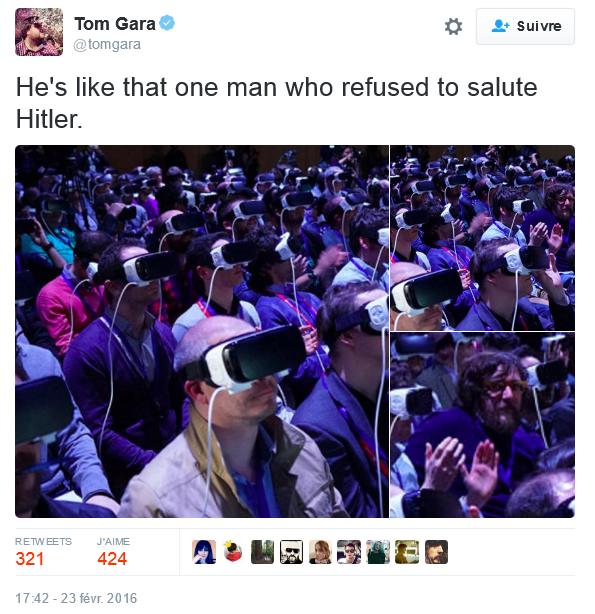This screenshot has width=595, height=614.
Task: Open the large VR audience photo
Action: pyautogui.click(x=202, y=331)
